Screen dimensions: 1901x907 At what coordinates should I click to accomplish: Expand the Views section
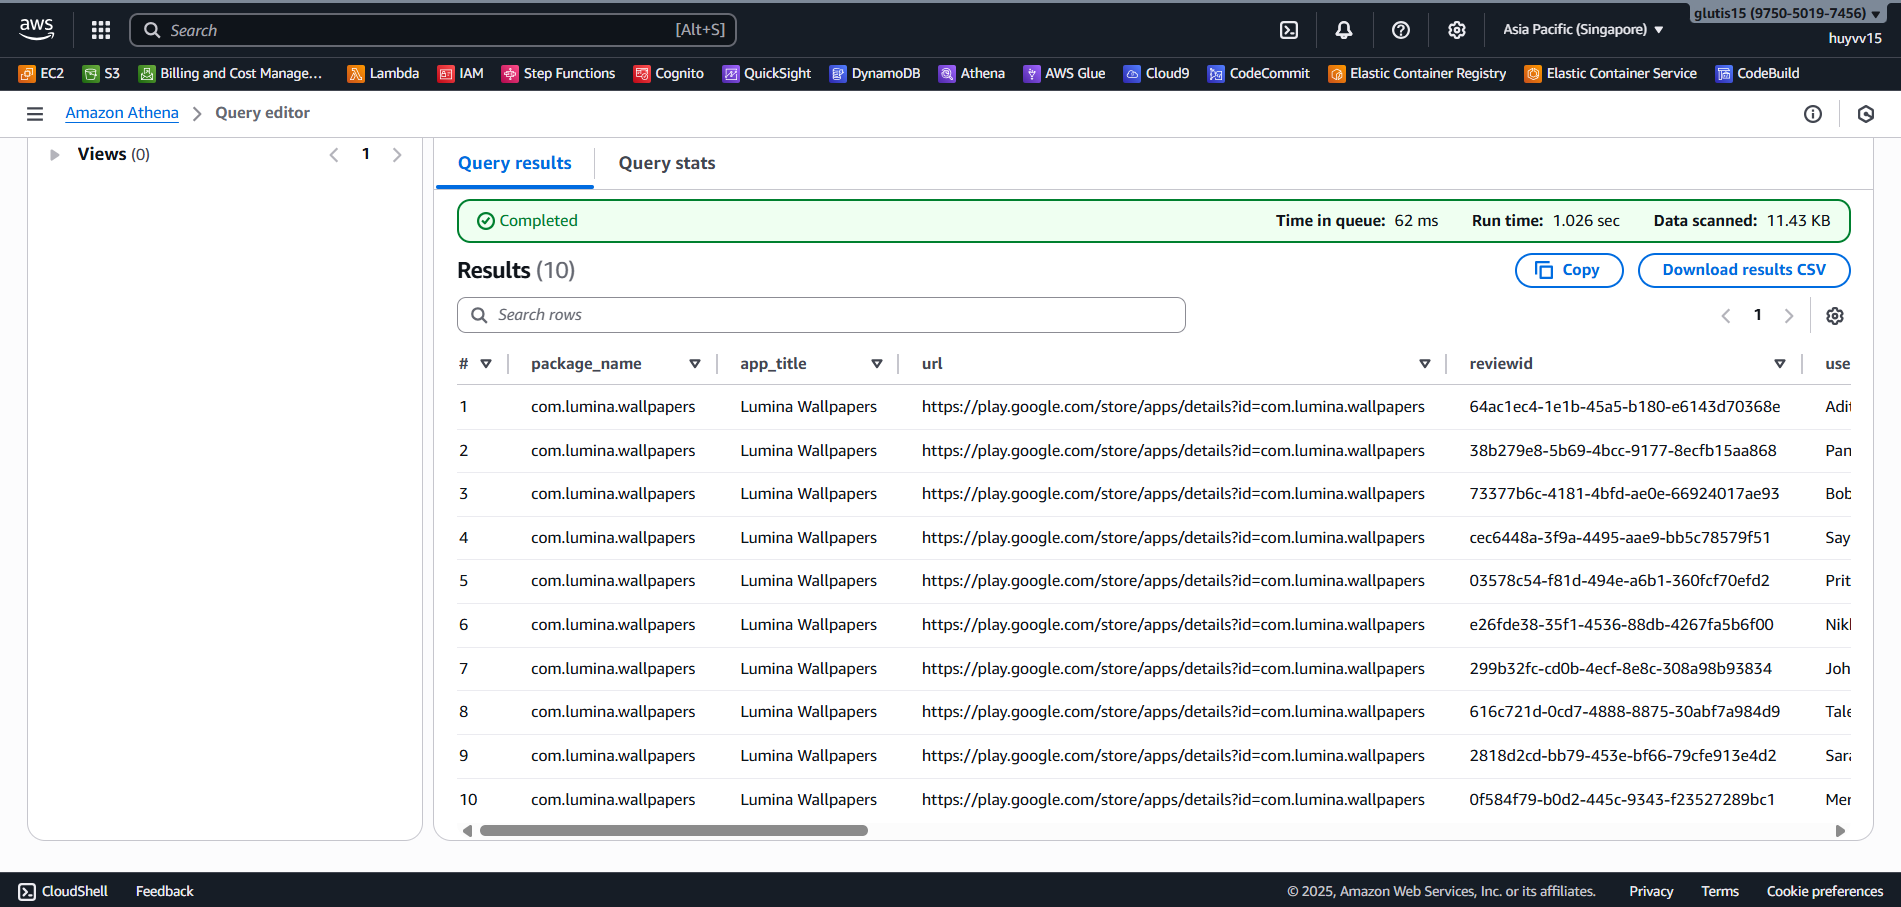point(55,155)
